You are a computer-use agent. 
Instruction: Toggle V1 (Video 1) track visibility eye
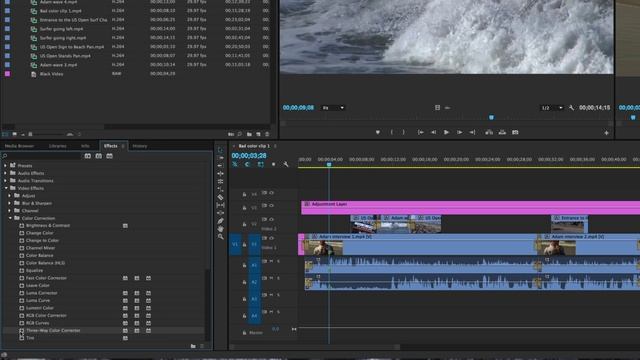click(271, 238)
